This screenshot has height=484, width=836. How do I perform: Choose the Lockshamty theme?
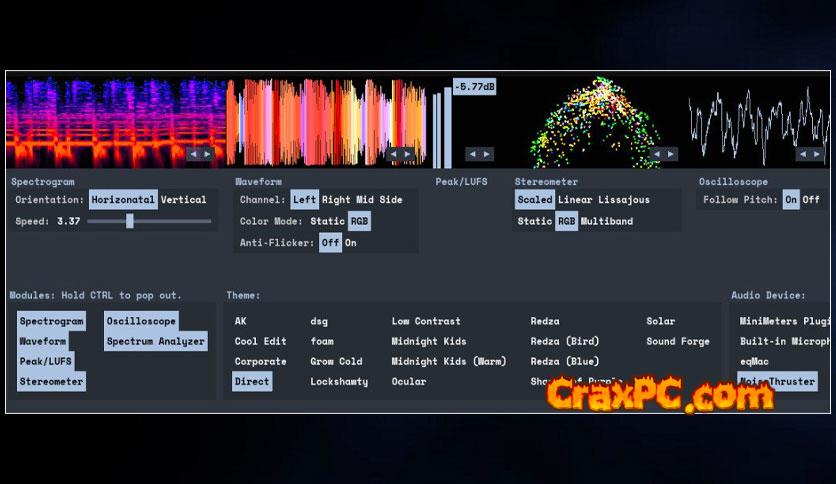pyautogui.click(x=339, y=382)
